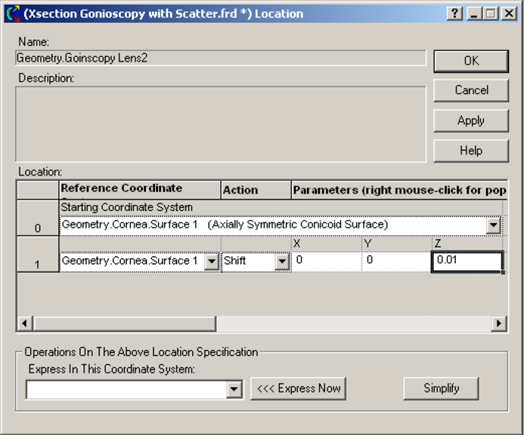Click the Reference Coordinate column header
The image size is (525, 435).
140,190
